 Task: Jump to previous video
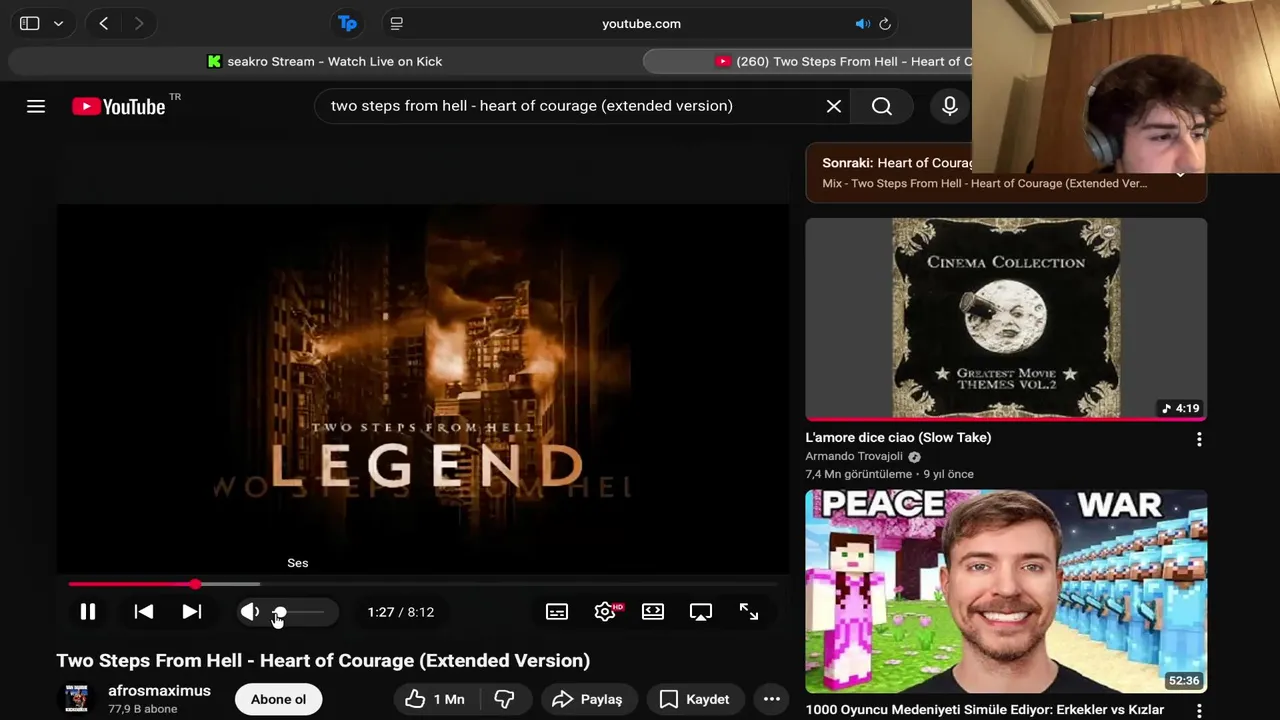144,612
